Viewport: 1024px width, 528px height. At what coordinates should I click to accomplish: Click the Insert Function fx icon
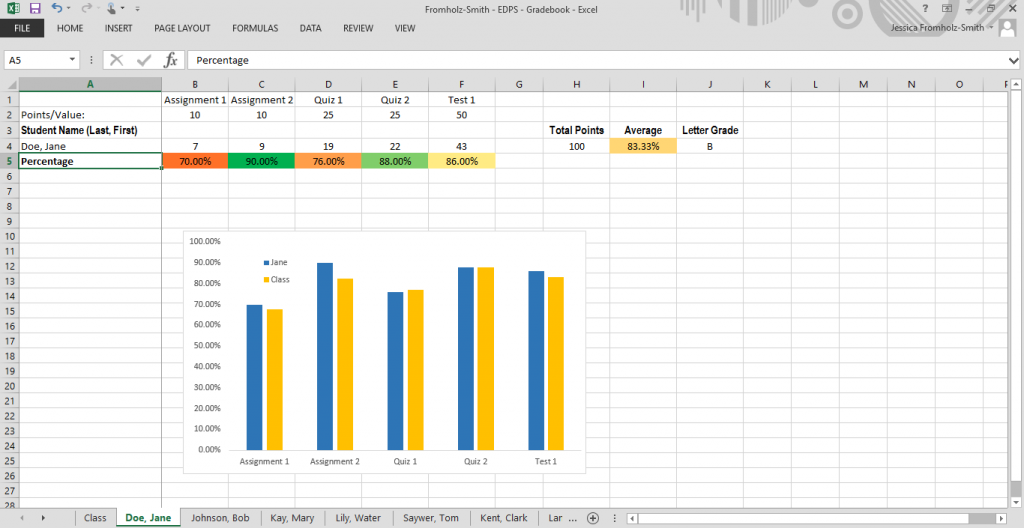(x=171, y=60)
